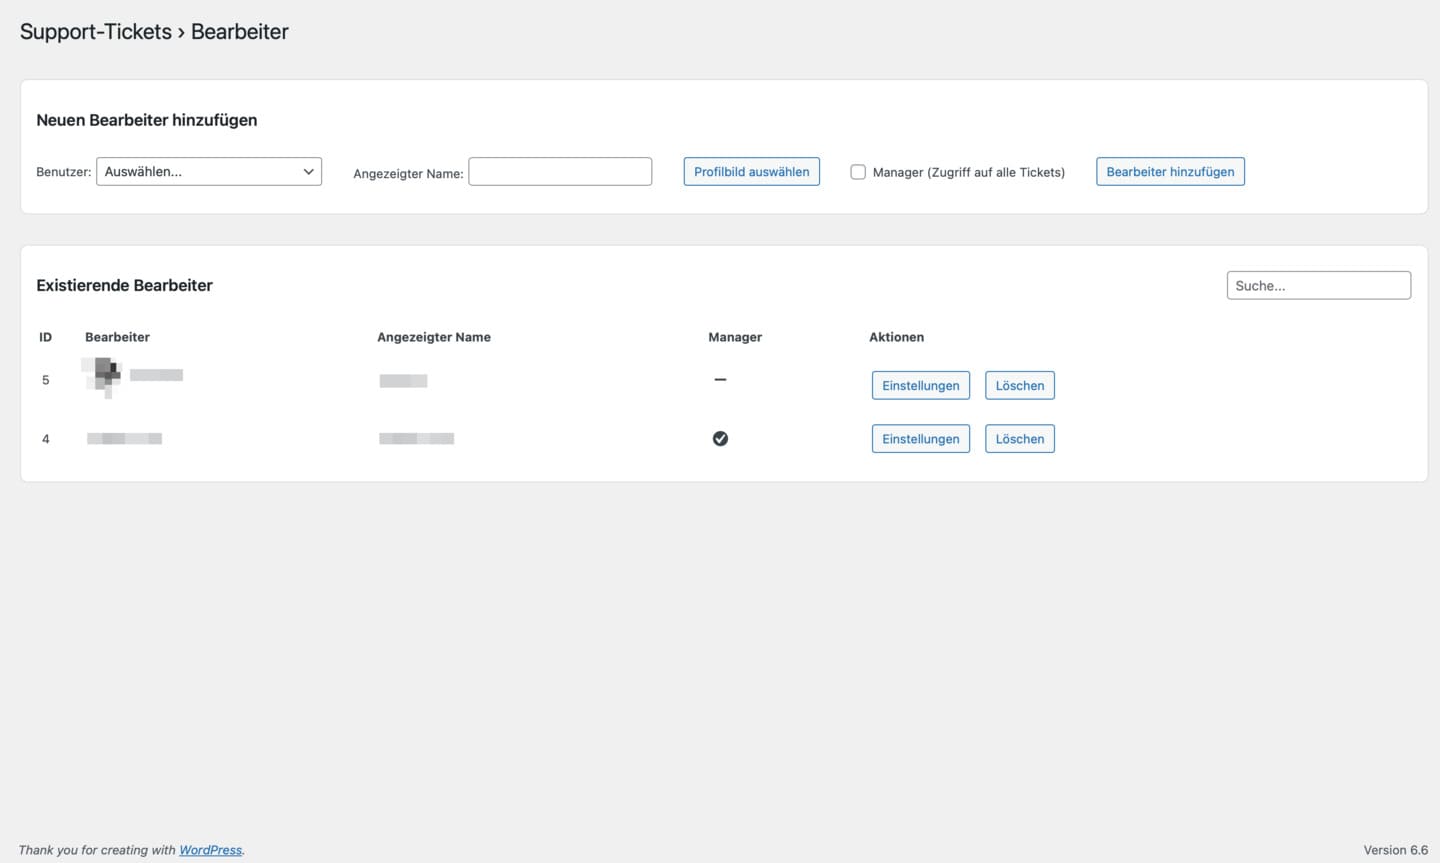
Task: Click the displayed name of Bearbeiter 4
Action: click(x=416, y=439)
